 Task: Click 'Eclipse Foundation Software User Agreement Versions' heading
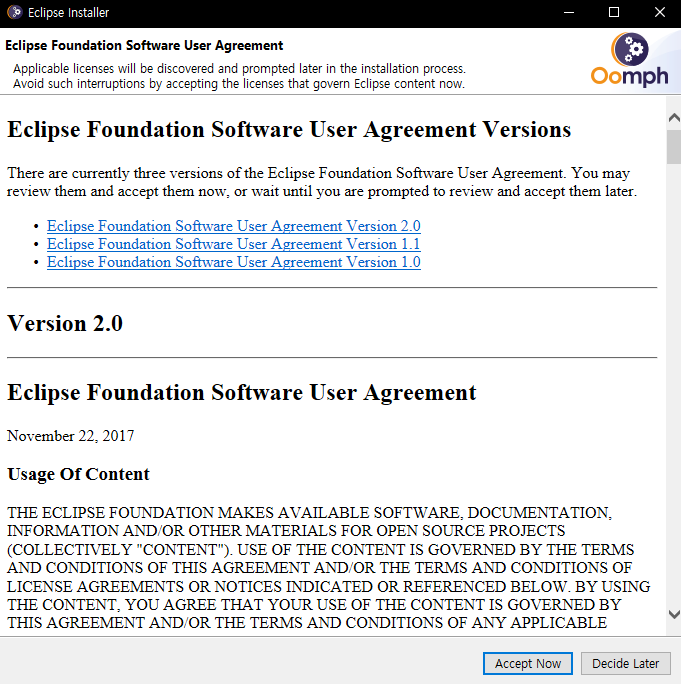tap(289, 130)
